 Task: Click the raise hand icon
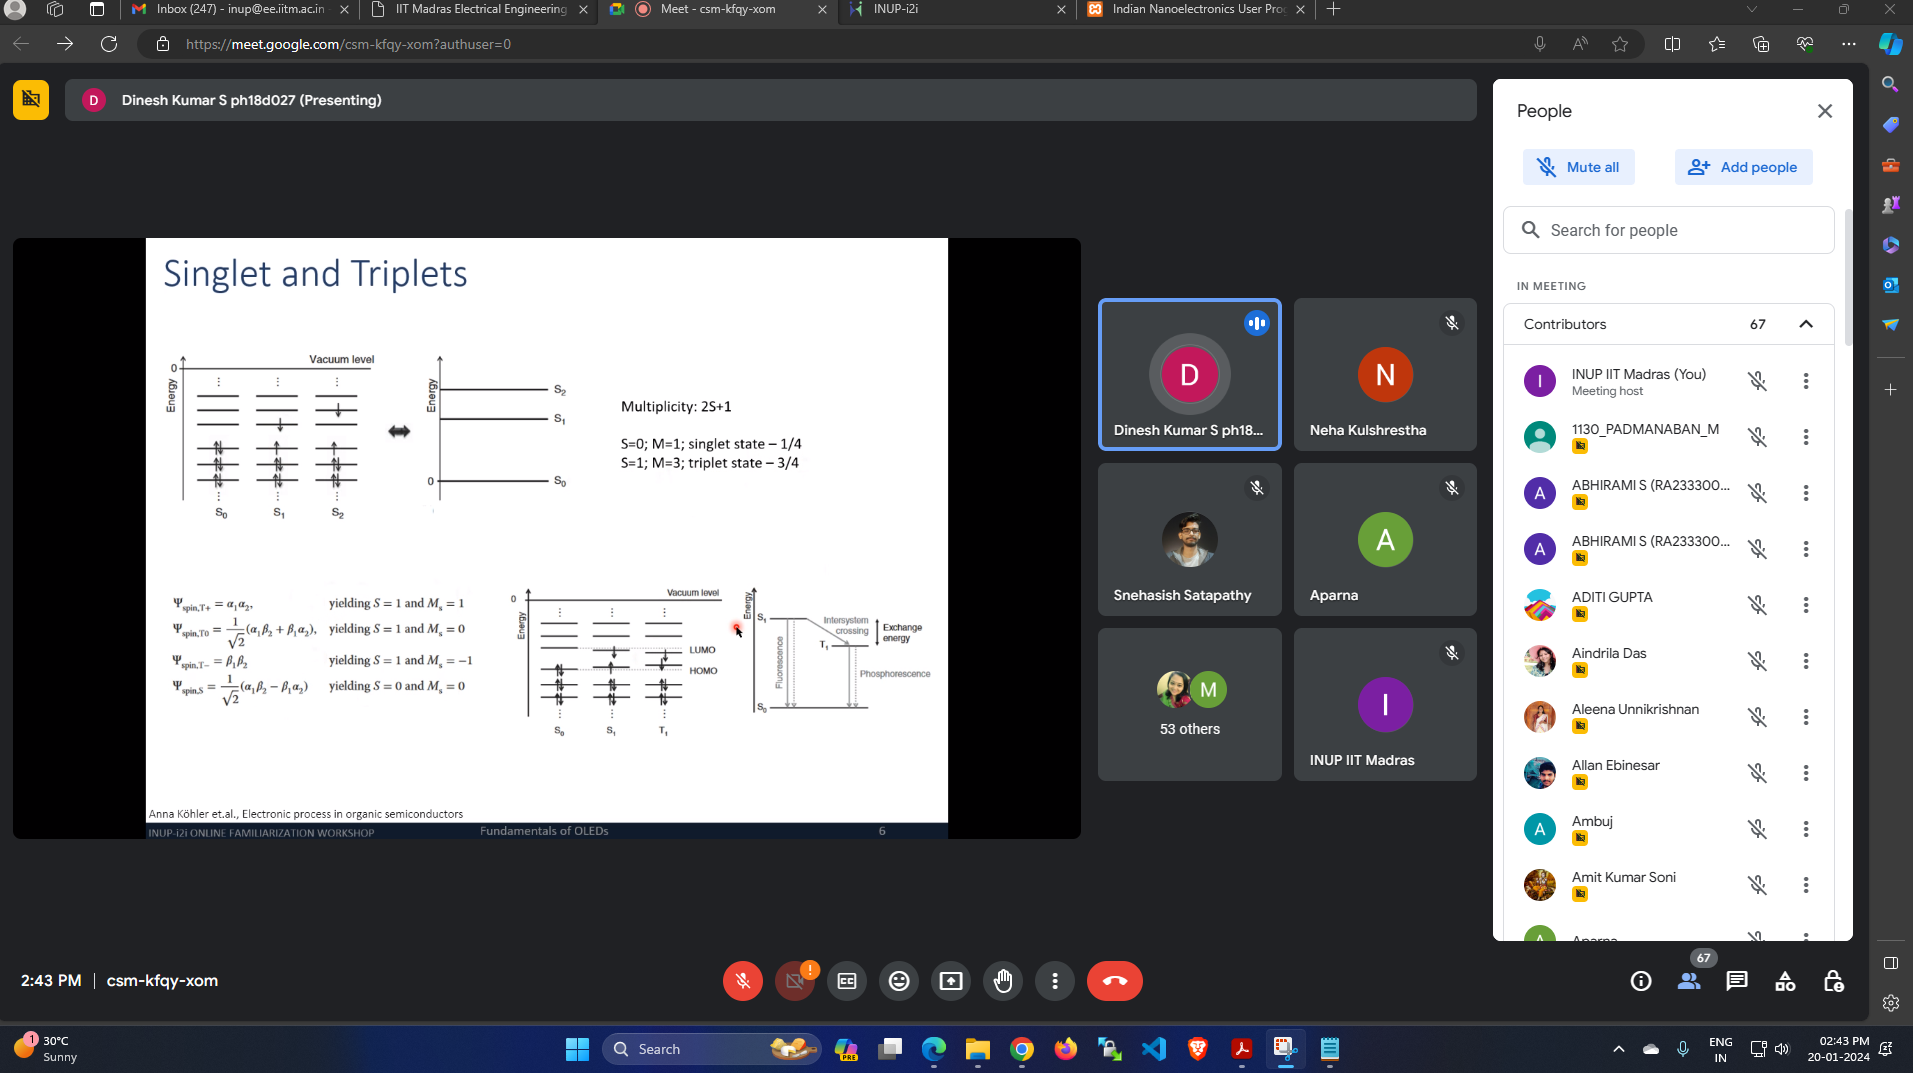click(1002, 981)
